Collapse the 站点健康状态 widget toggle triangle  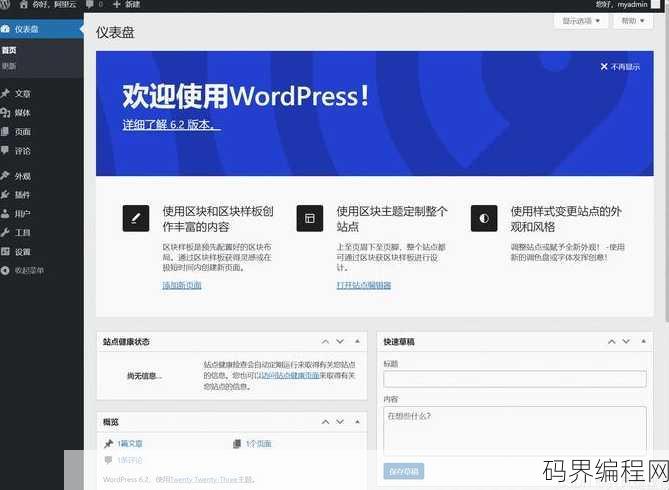[x=357, y=341]
